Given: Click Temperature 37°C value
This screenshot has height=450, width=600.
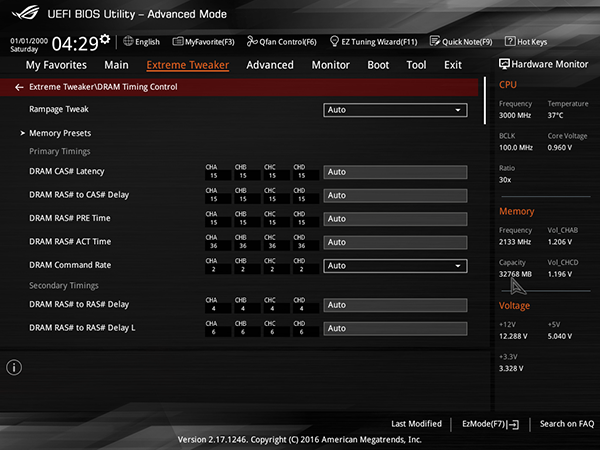Looking at the screenshot, I should coord(555,115).
